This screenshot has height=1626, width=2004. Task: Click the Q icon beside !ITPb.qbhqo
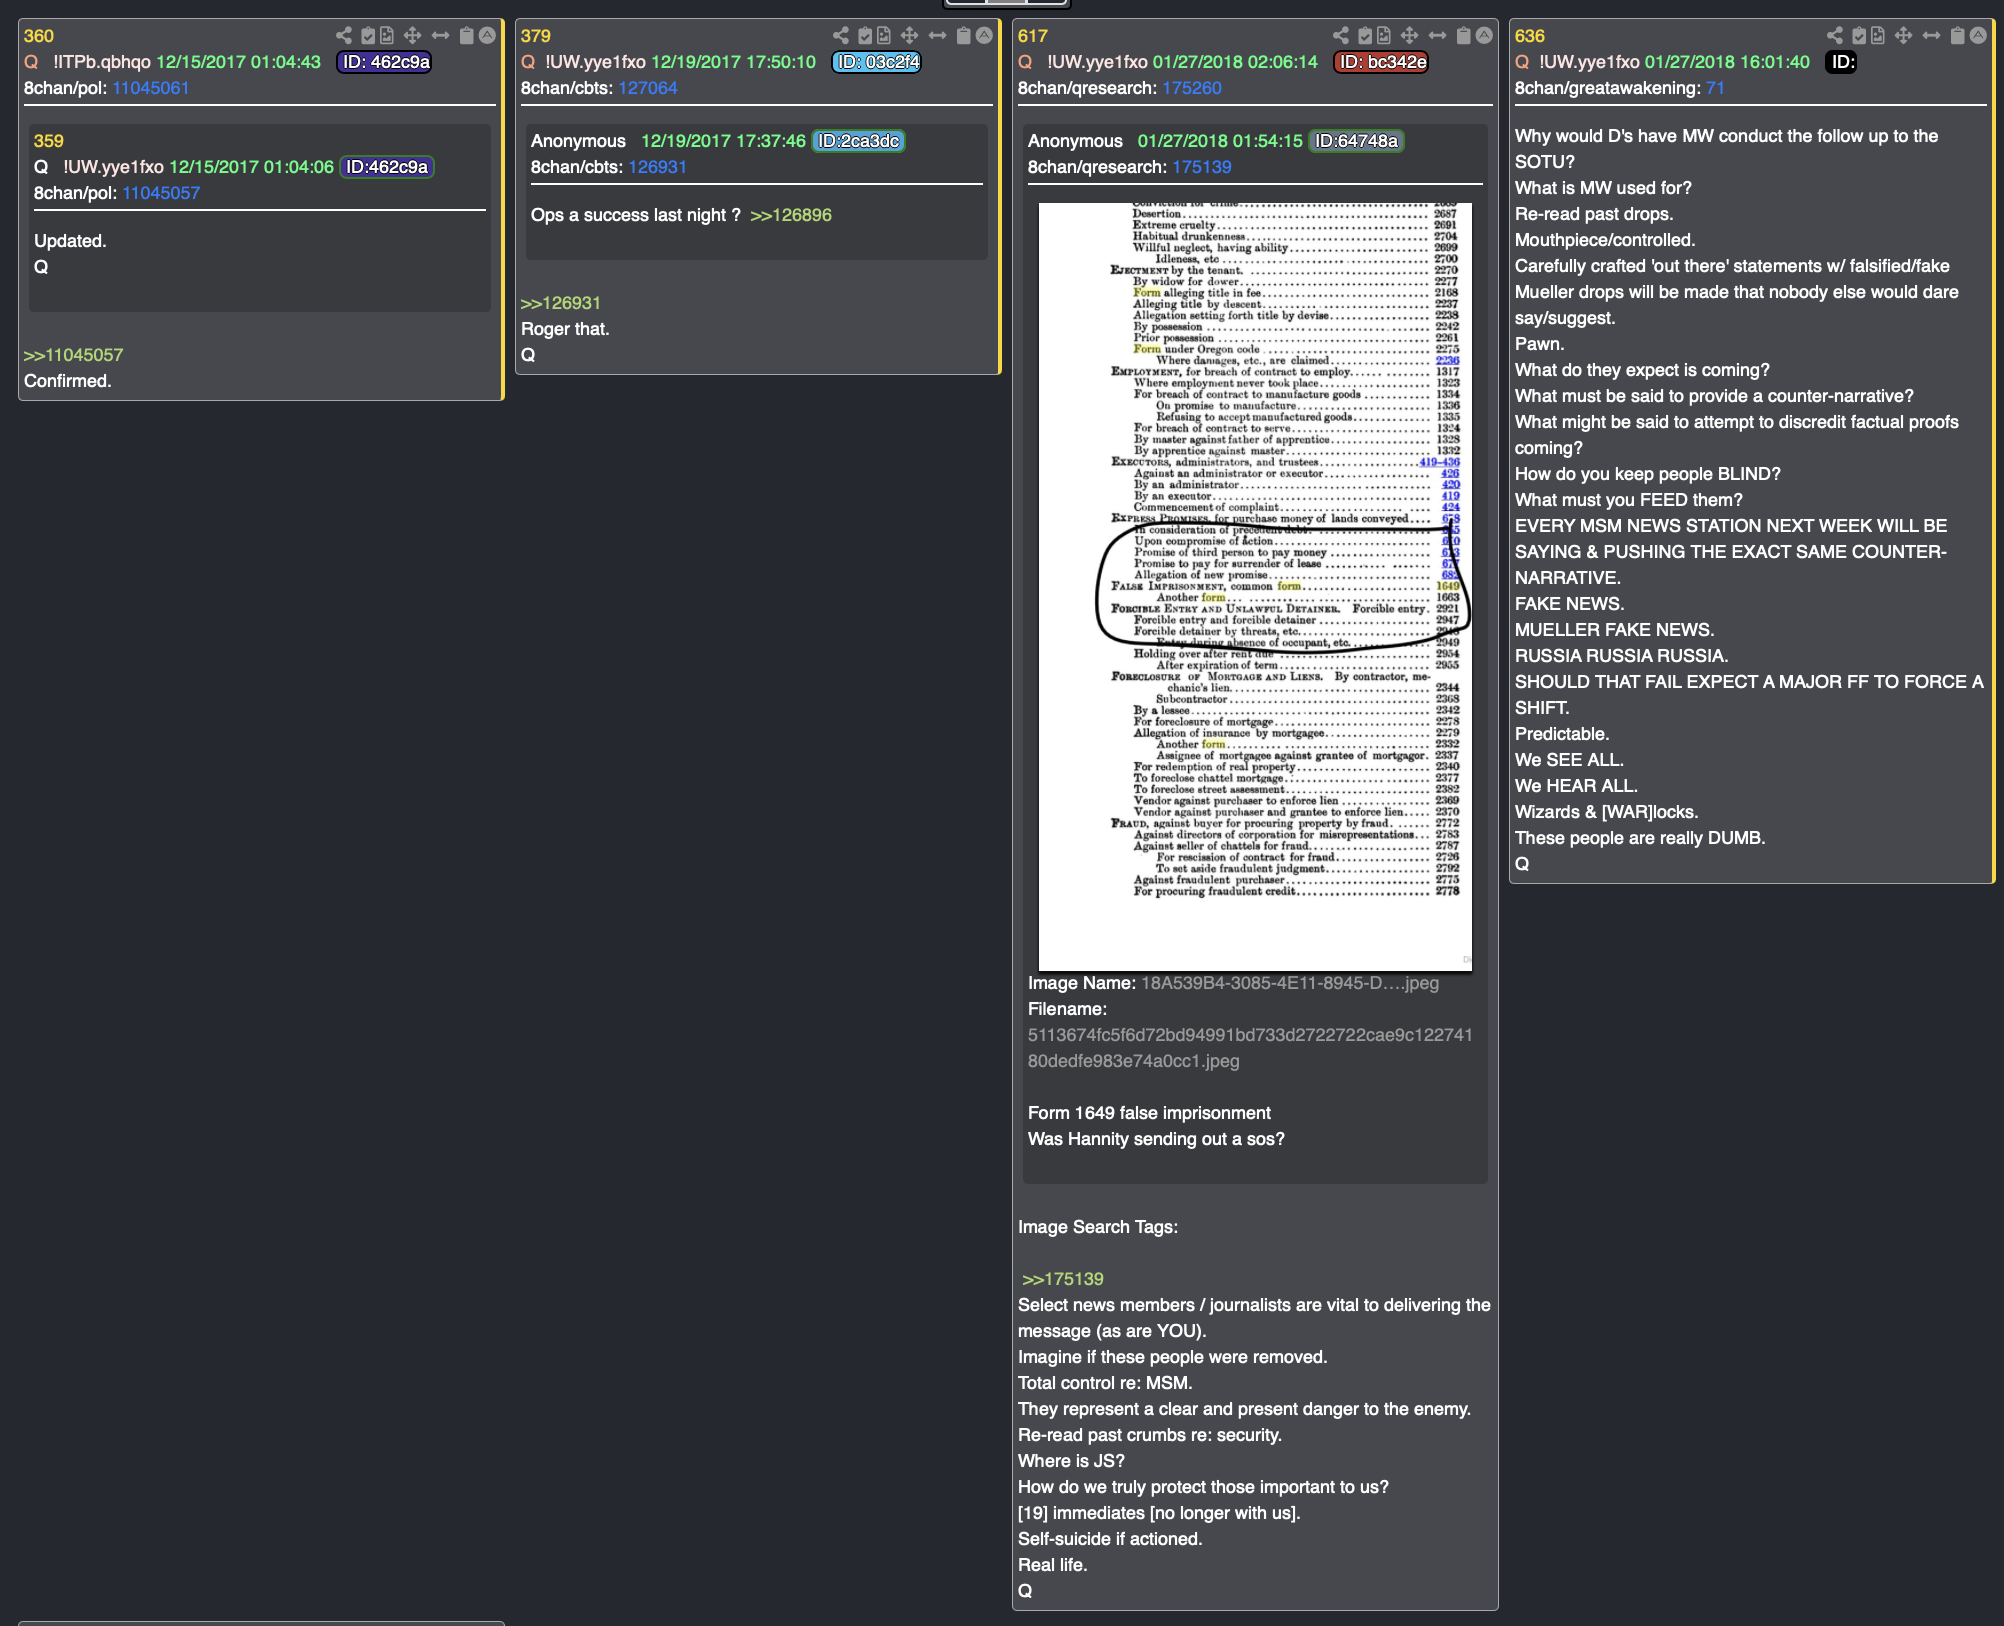click(31, 62)
